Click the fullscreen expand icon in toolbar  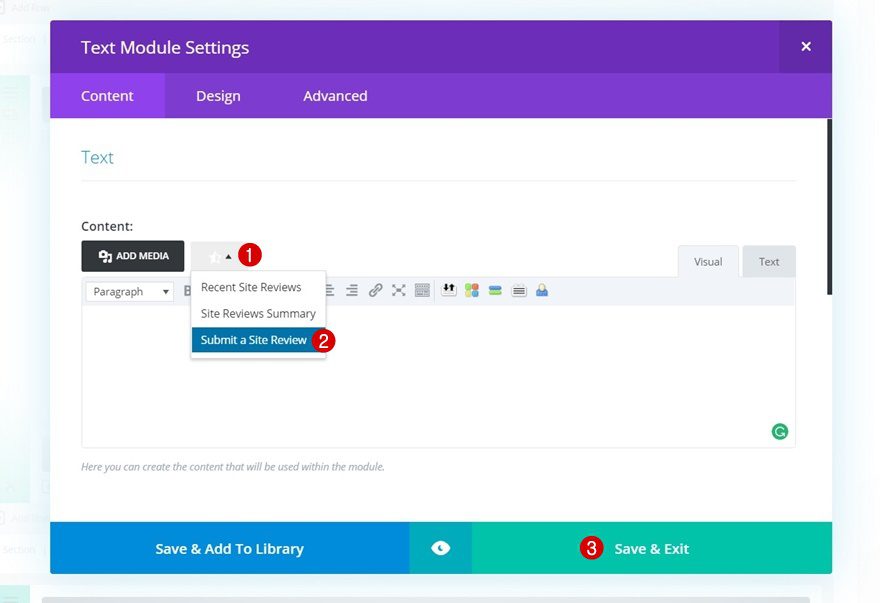click(399, 291)
